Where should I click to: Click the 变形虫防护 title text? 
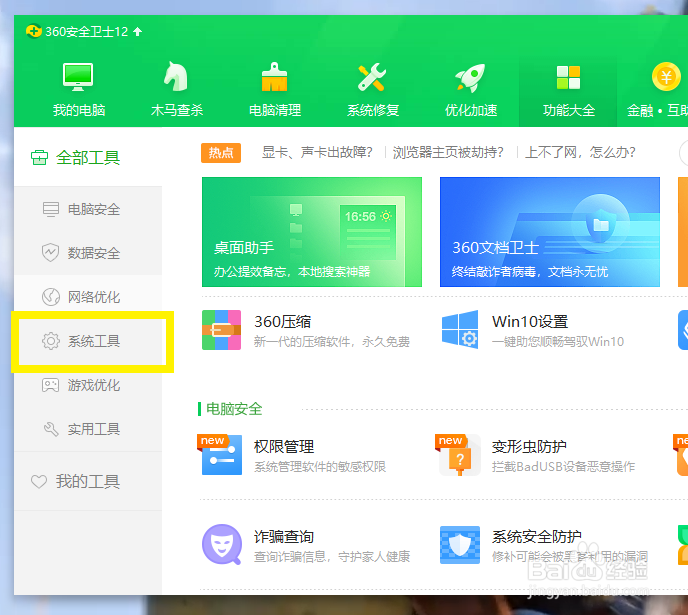tap(529, 447)
